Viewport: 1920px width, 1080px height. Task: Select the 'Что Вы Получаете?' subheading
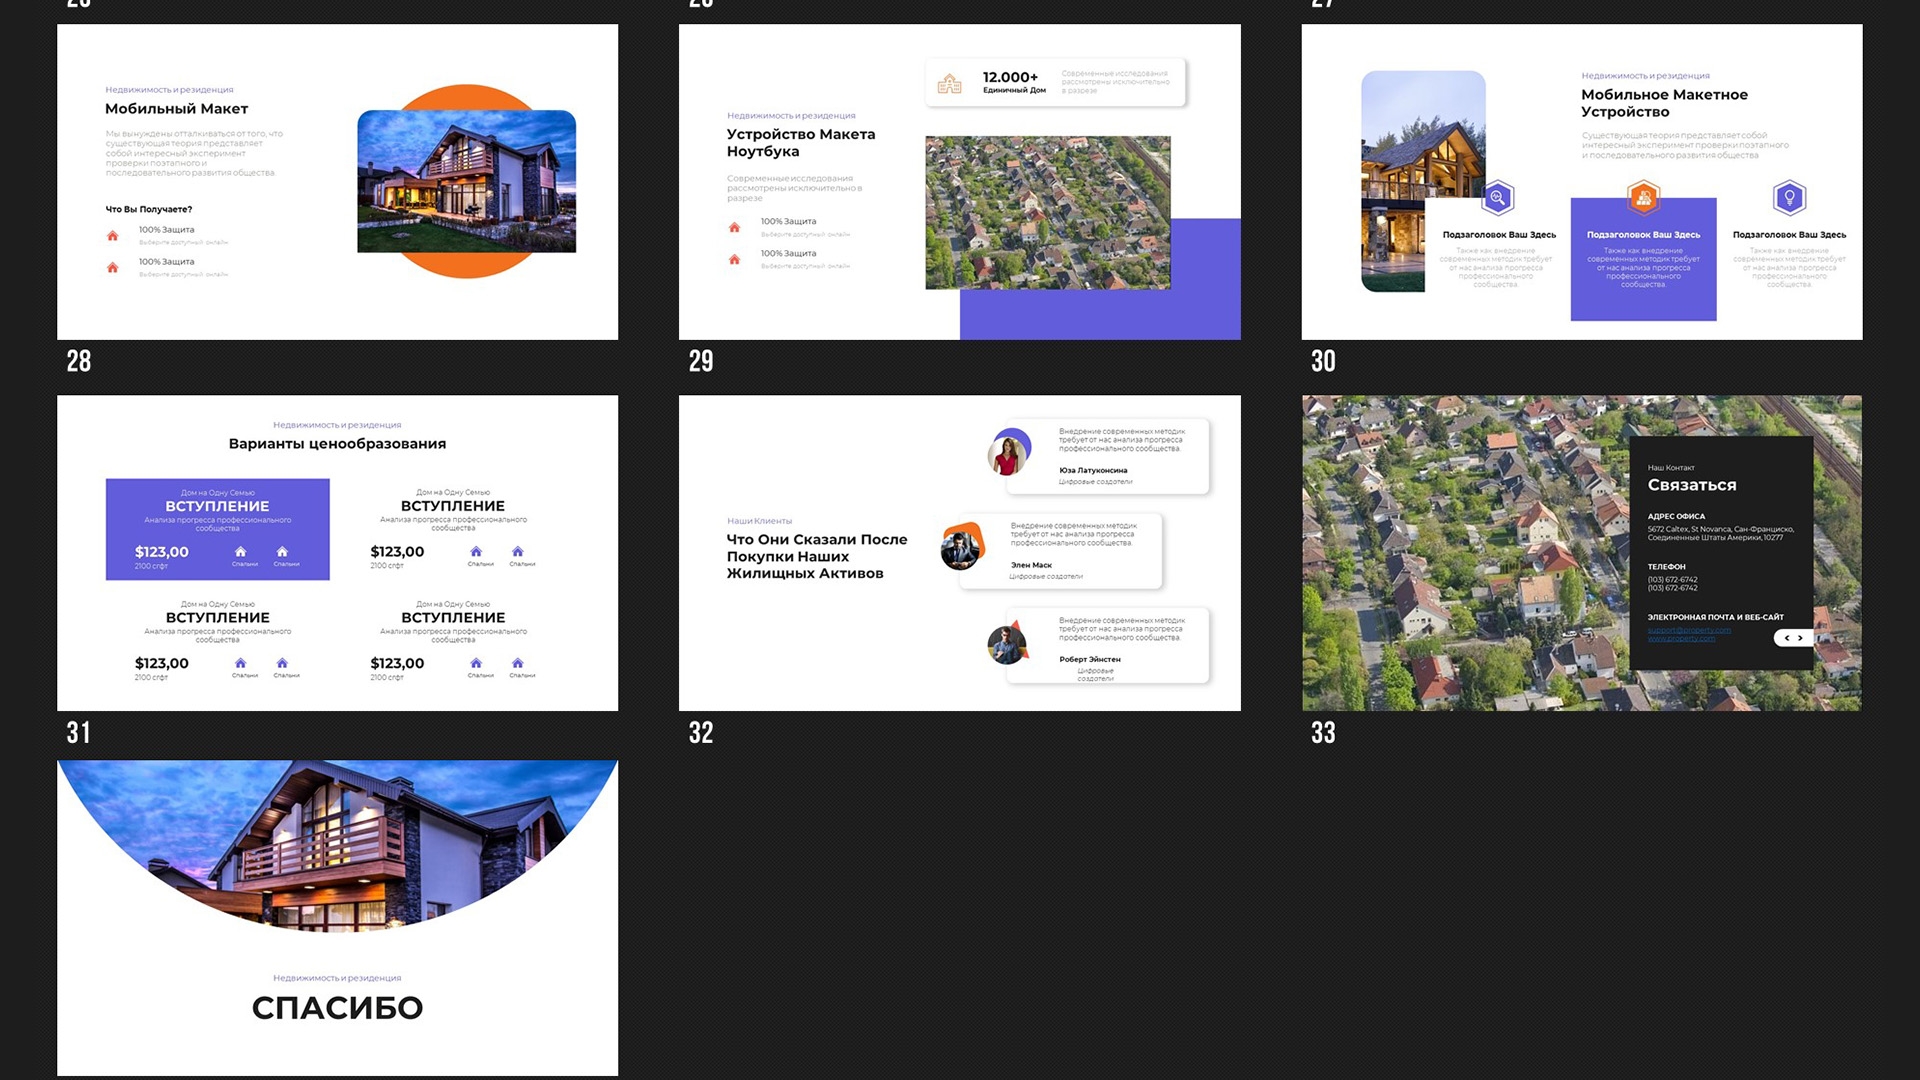tap(149, 209)
